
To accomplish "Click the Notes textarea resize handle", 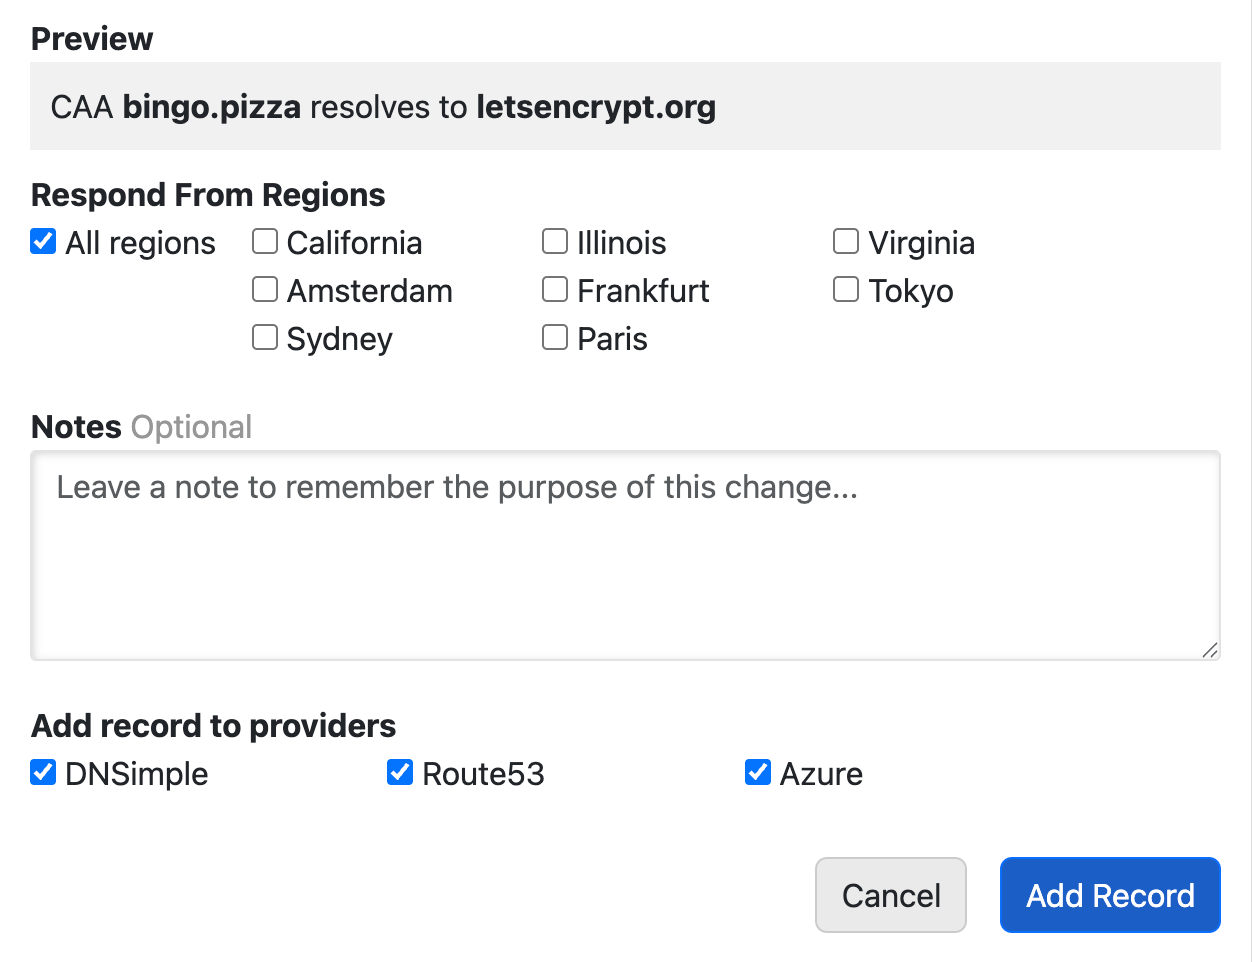I will coord(1211,650).
